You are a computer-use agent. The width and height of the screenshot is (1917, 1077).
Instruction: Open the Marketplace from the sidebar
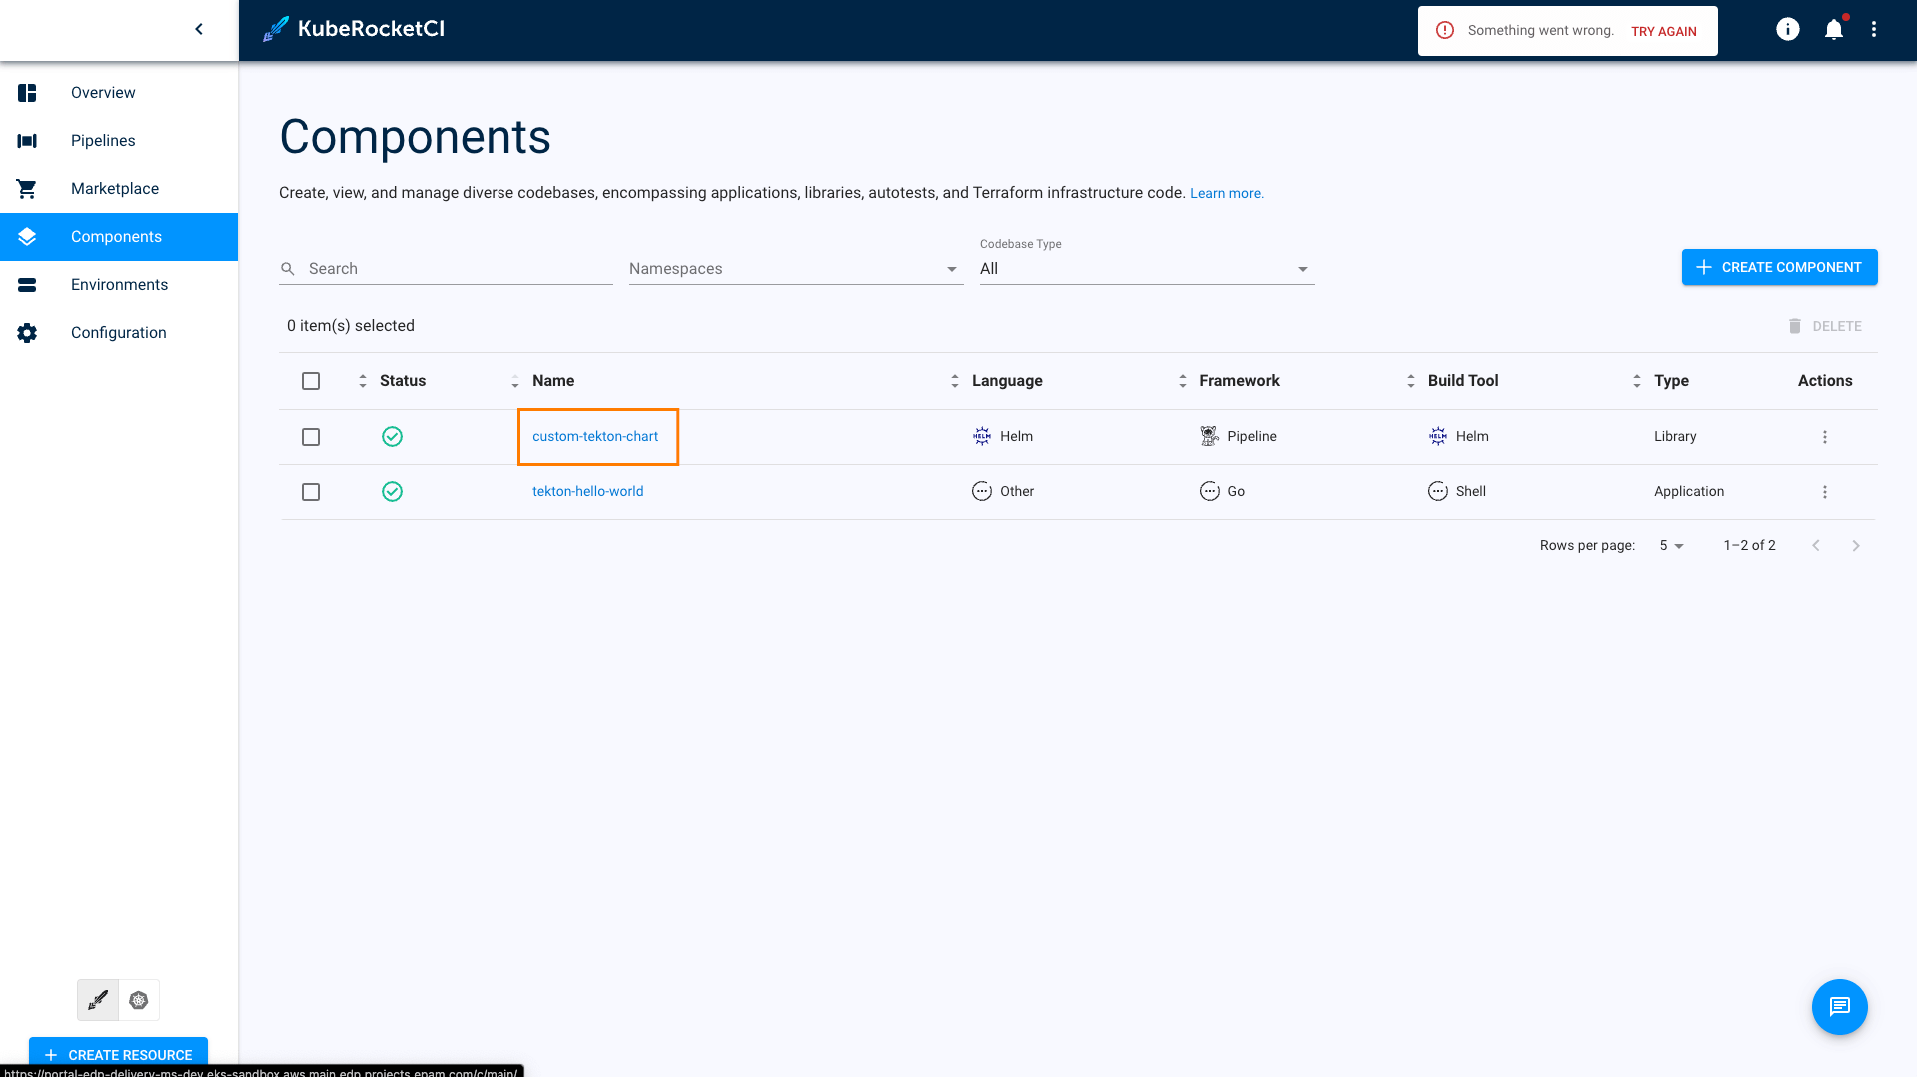coord(114,188)
